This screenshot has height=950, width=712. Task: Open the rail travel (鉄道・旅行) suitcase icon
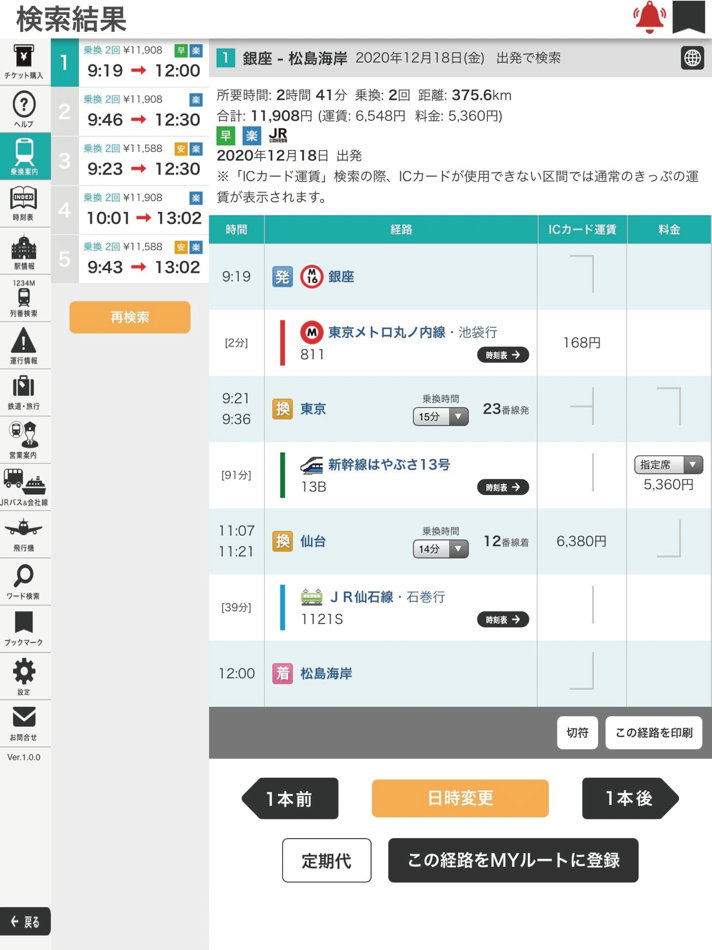click(x=24, y=393)
